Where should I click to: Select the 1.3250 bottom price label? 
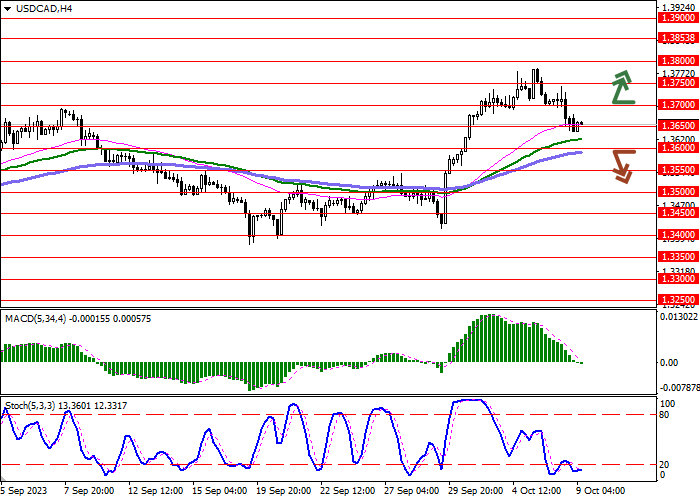[678, 299]
